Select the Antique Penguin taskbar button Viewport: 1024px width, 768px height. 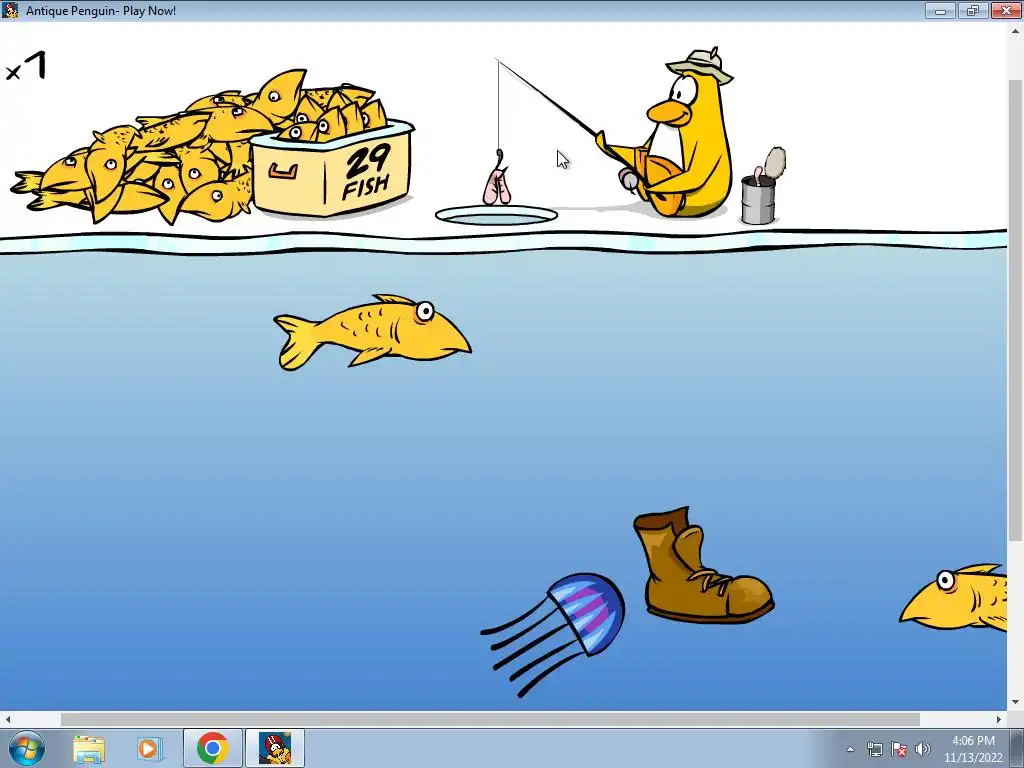(x=275, y=748)
